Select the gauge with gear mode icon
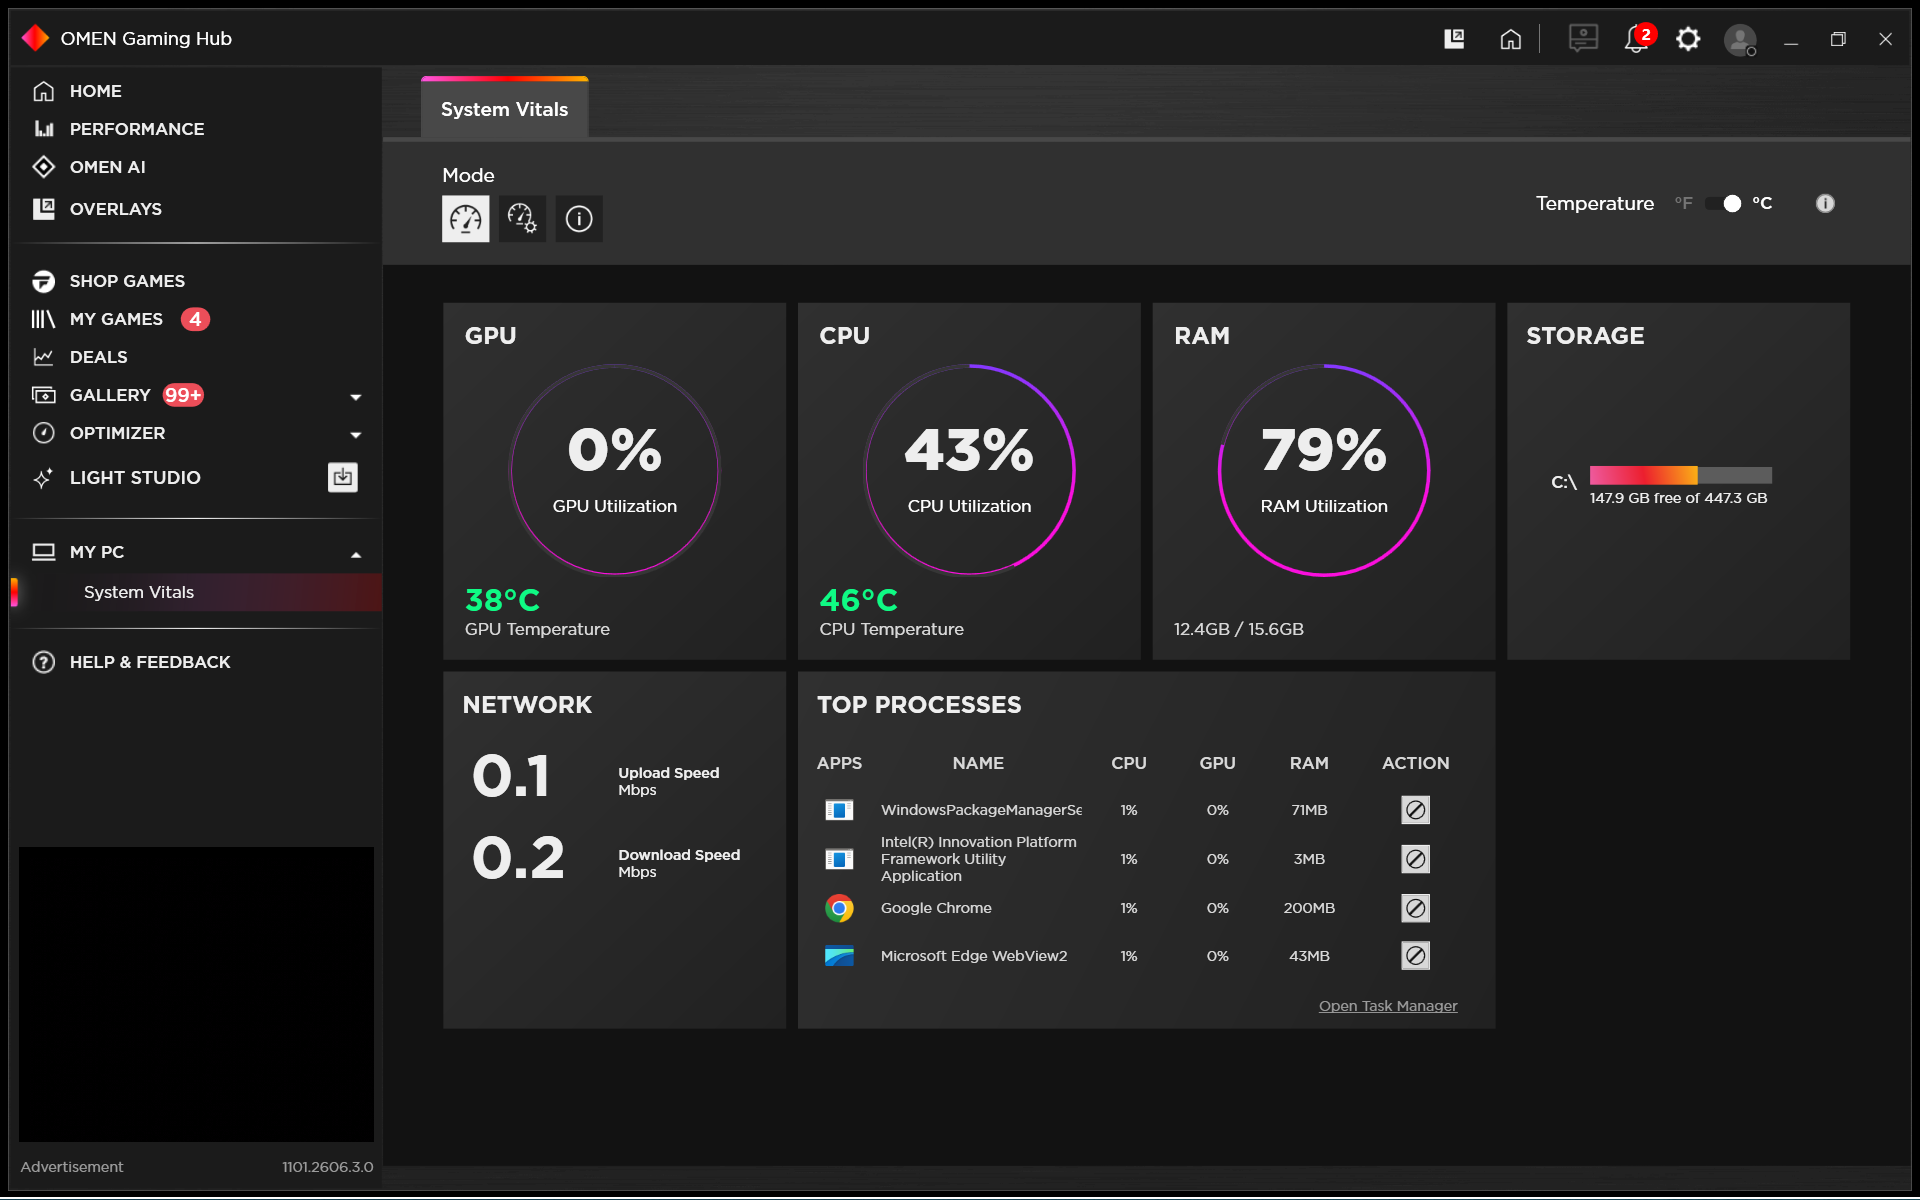Viewport: 1920px width, 1200px height. pyautogui.click(x=522, y=218)
